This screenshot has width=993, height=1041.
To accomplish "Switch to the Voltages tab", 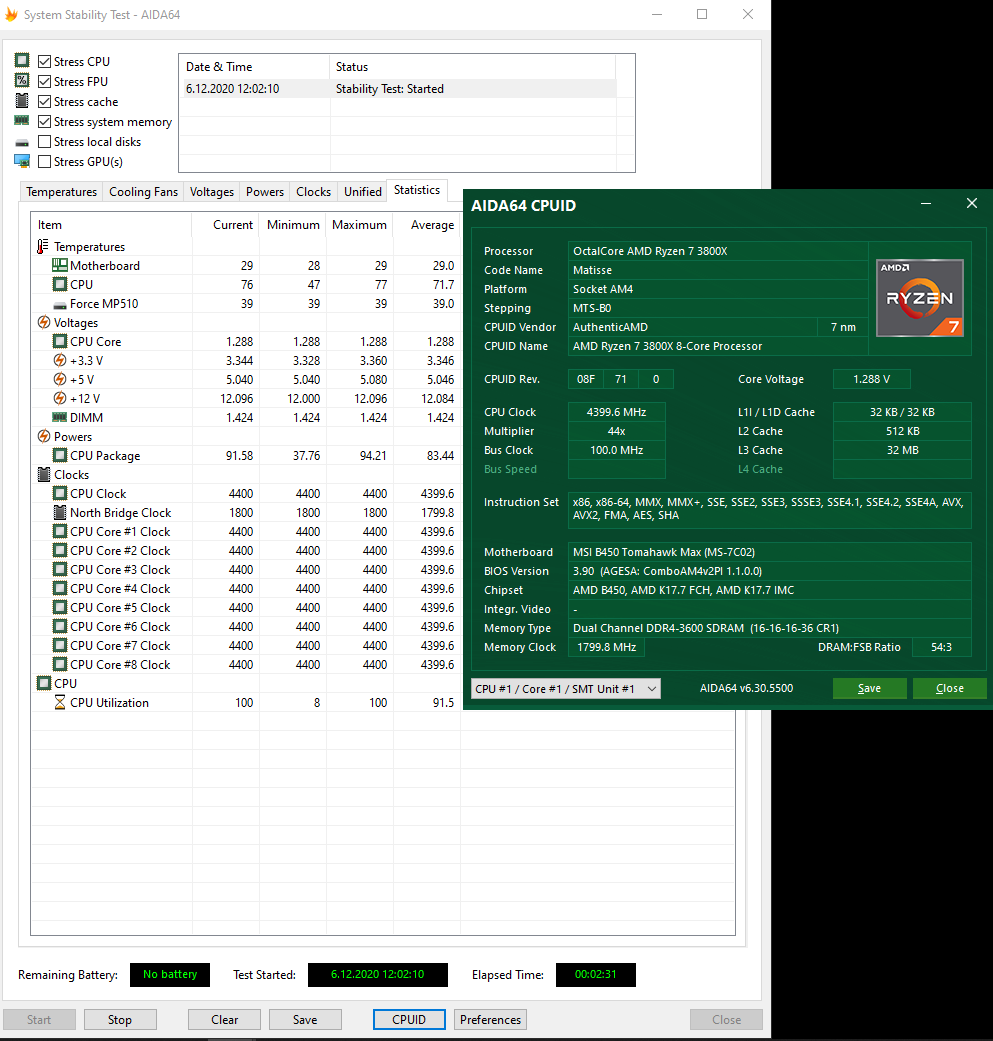I will tap(212, 192).
